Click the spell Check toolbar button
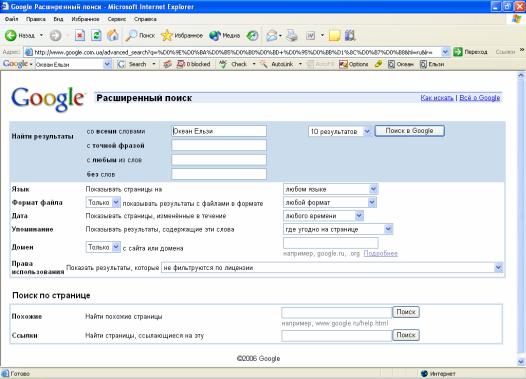This screenshot has width=526, height=379. click(234, 64)
